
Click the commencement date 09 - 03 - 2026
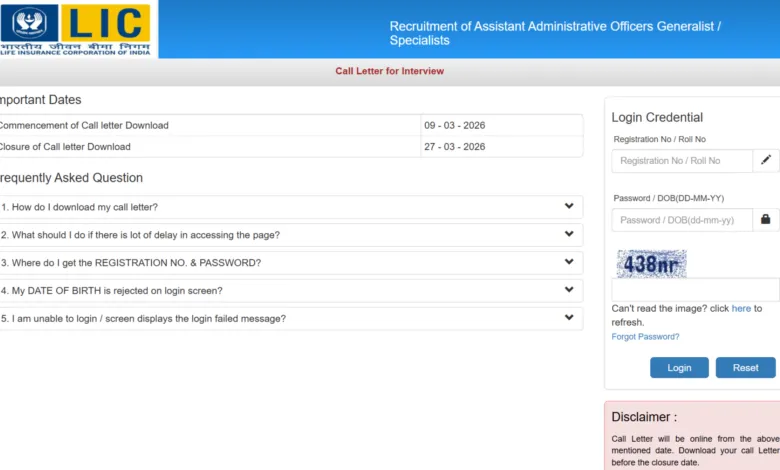pyautogui.click(x=455, y=125)
